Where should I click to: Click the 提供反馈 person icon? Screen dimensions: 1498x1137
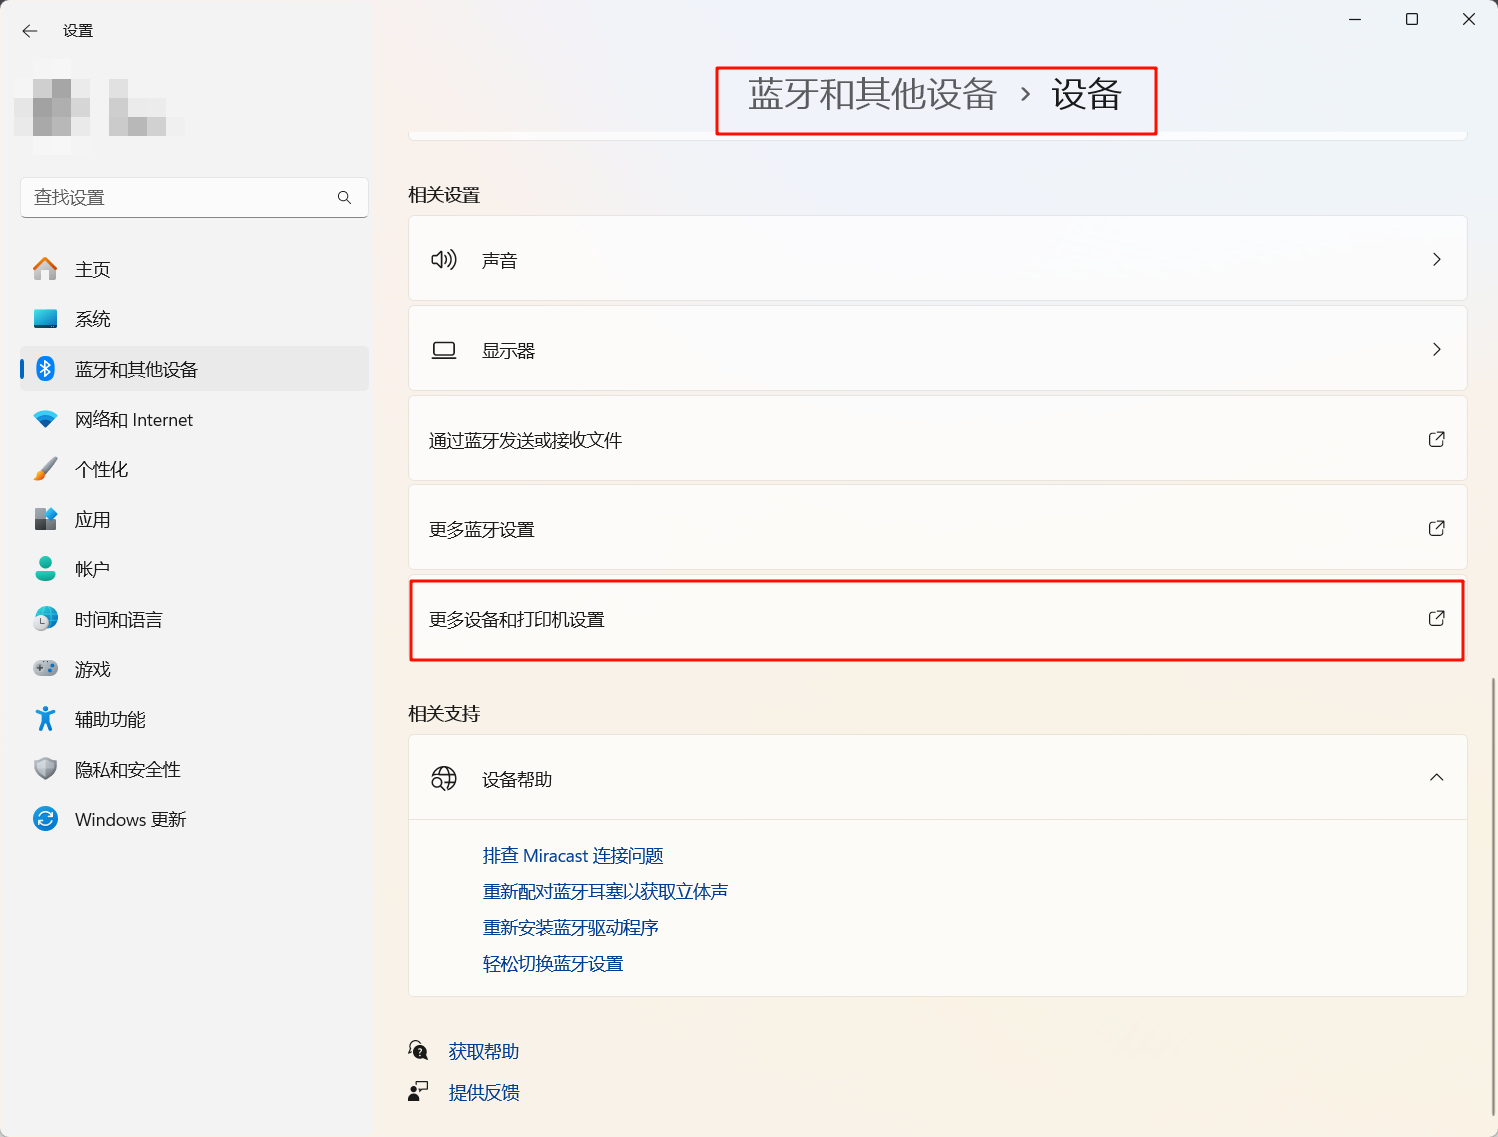(x=418, y=1091)
